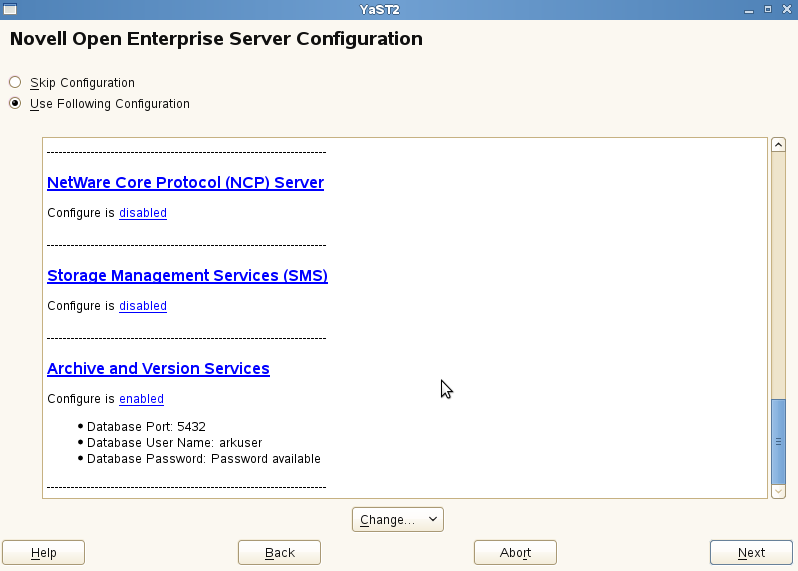
Task: Proceed by clicking the Next button
Action: coord(751,553)
